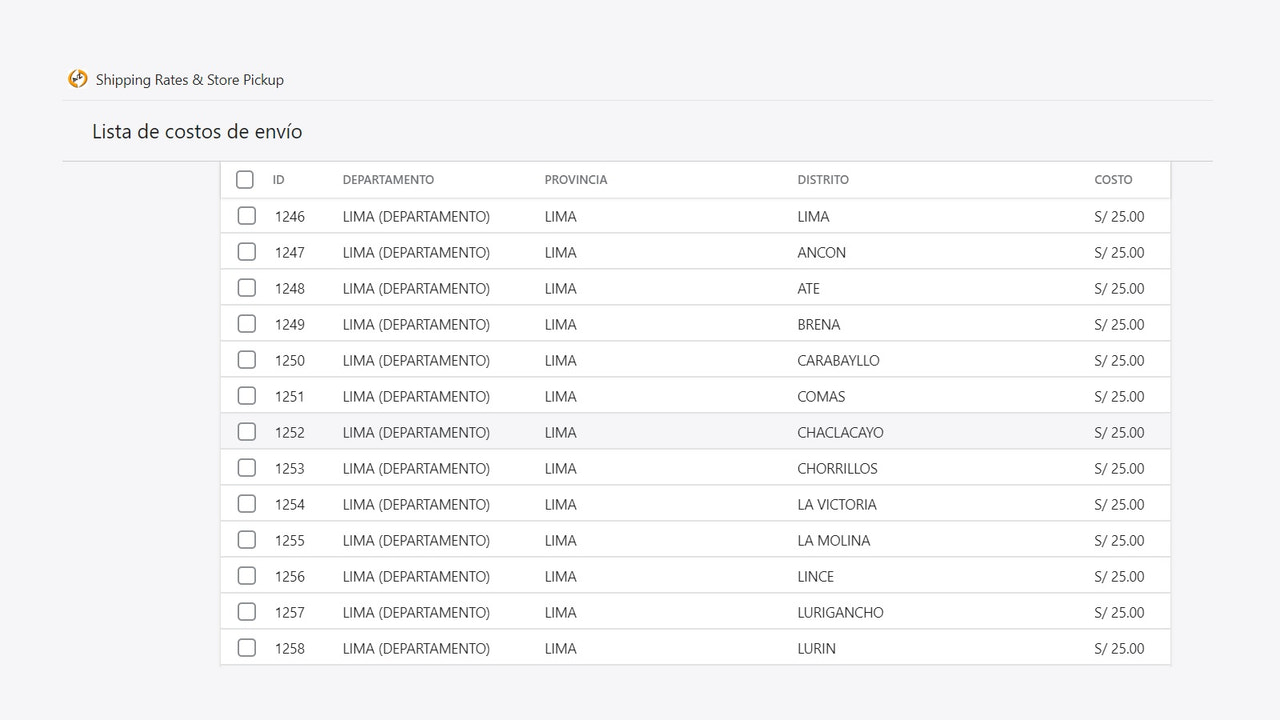Check the box for row ID 1246
Image resolution: width=1280 pixels, height=720 pixels.
click(247, 216)
